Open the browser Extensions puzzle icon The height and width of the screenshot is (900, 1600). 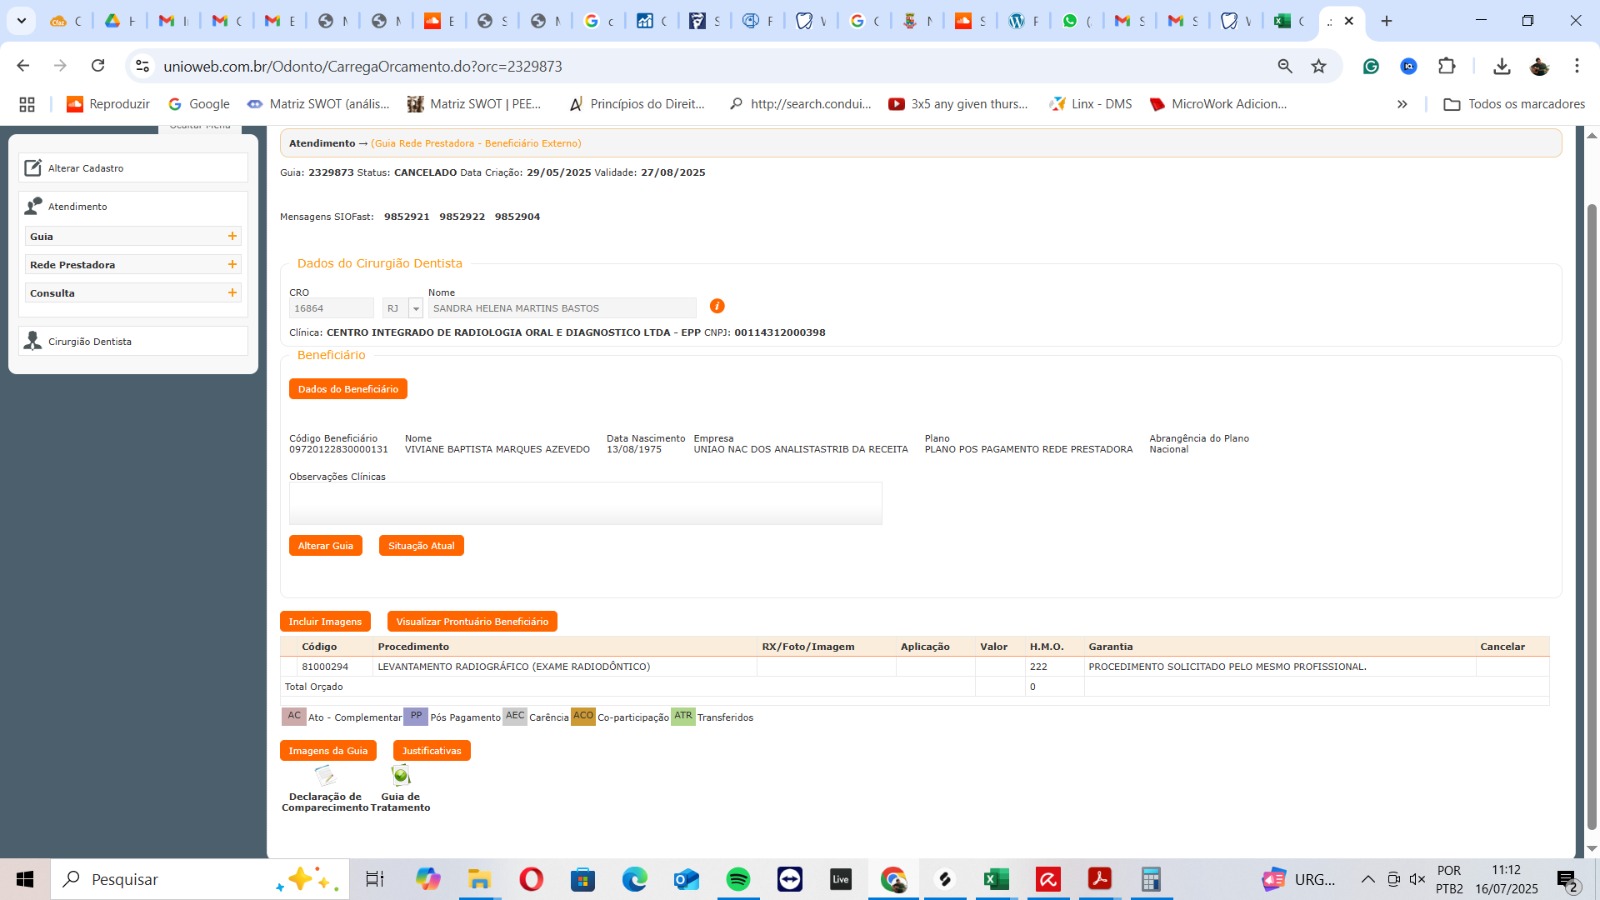point(1447,66)
